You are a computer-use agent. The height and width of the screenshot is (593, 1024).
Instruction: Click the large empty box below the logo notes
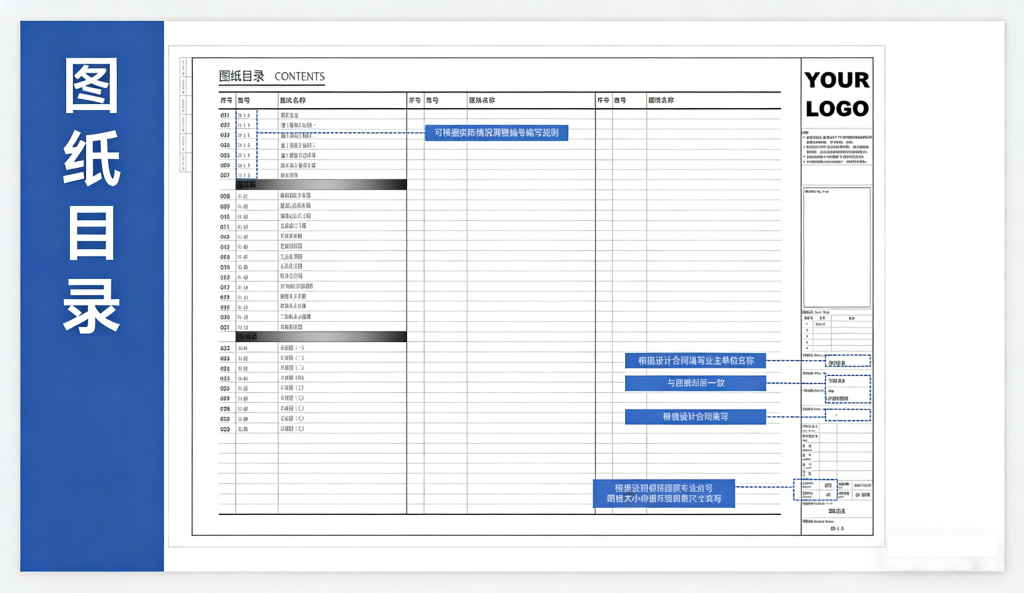tap(837, 247)
